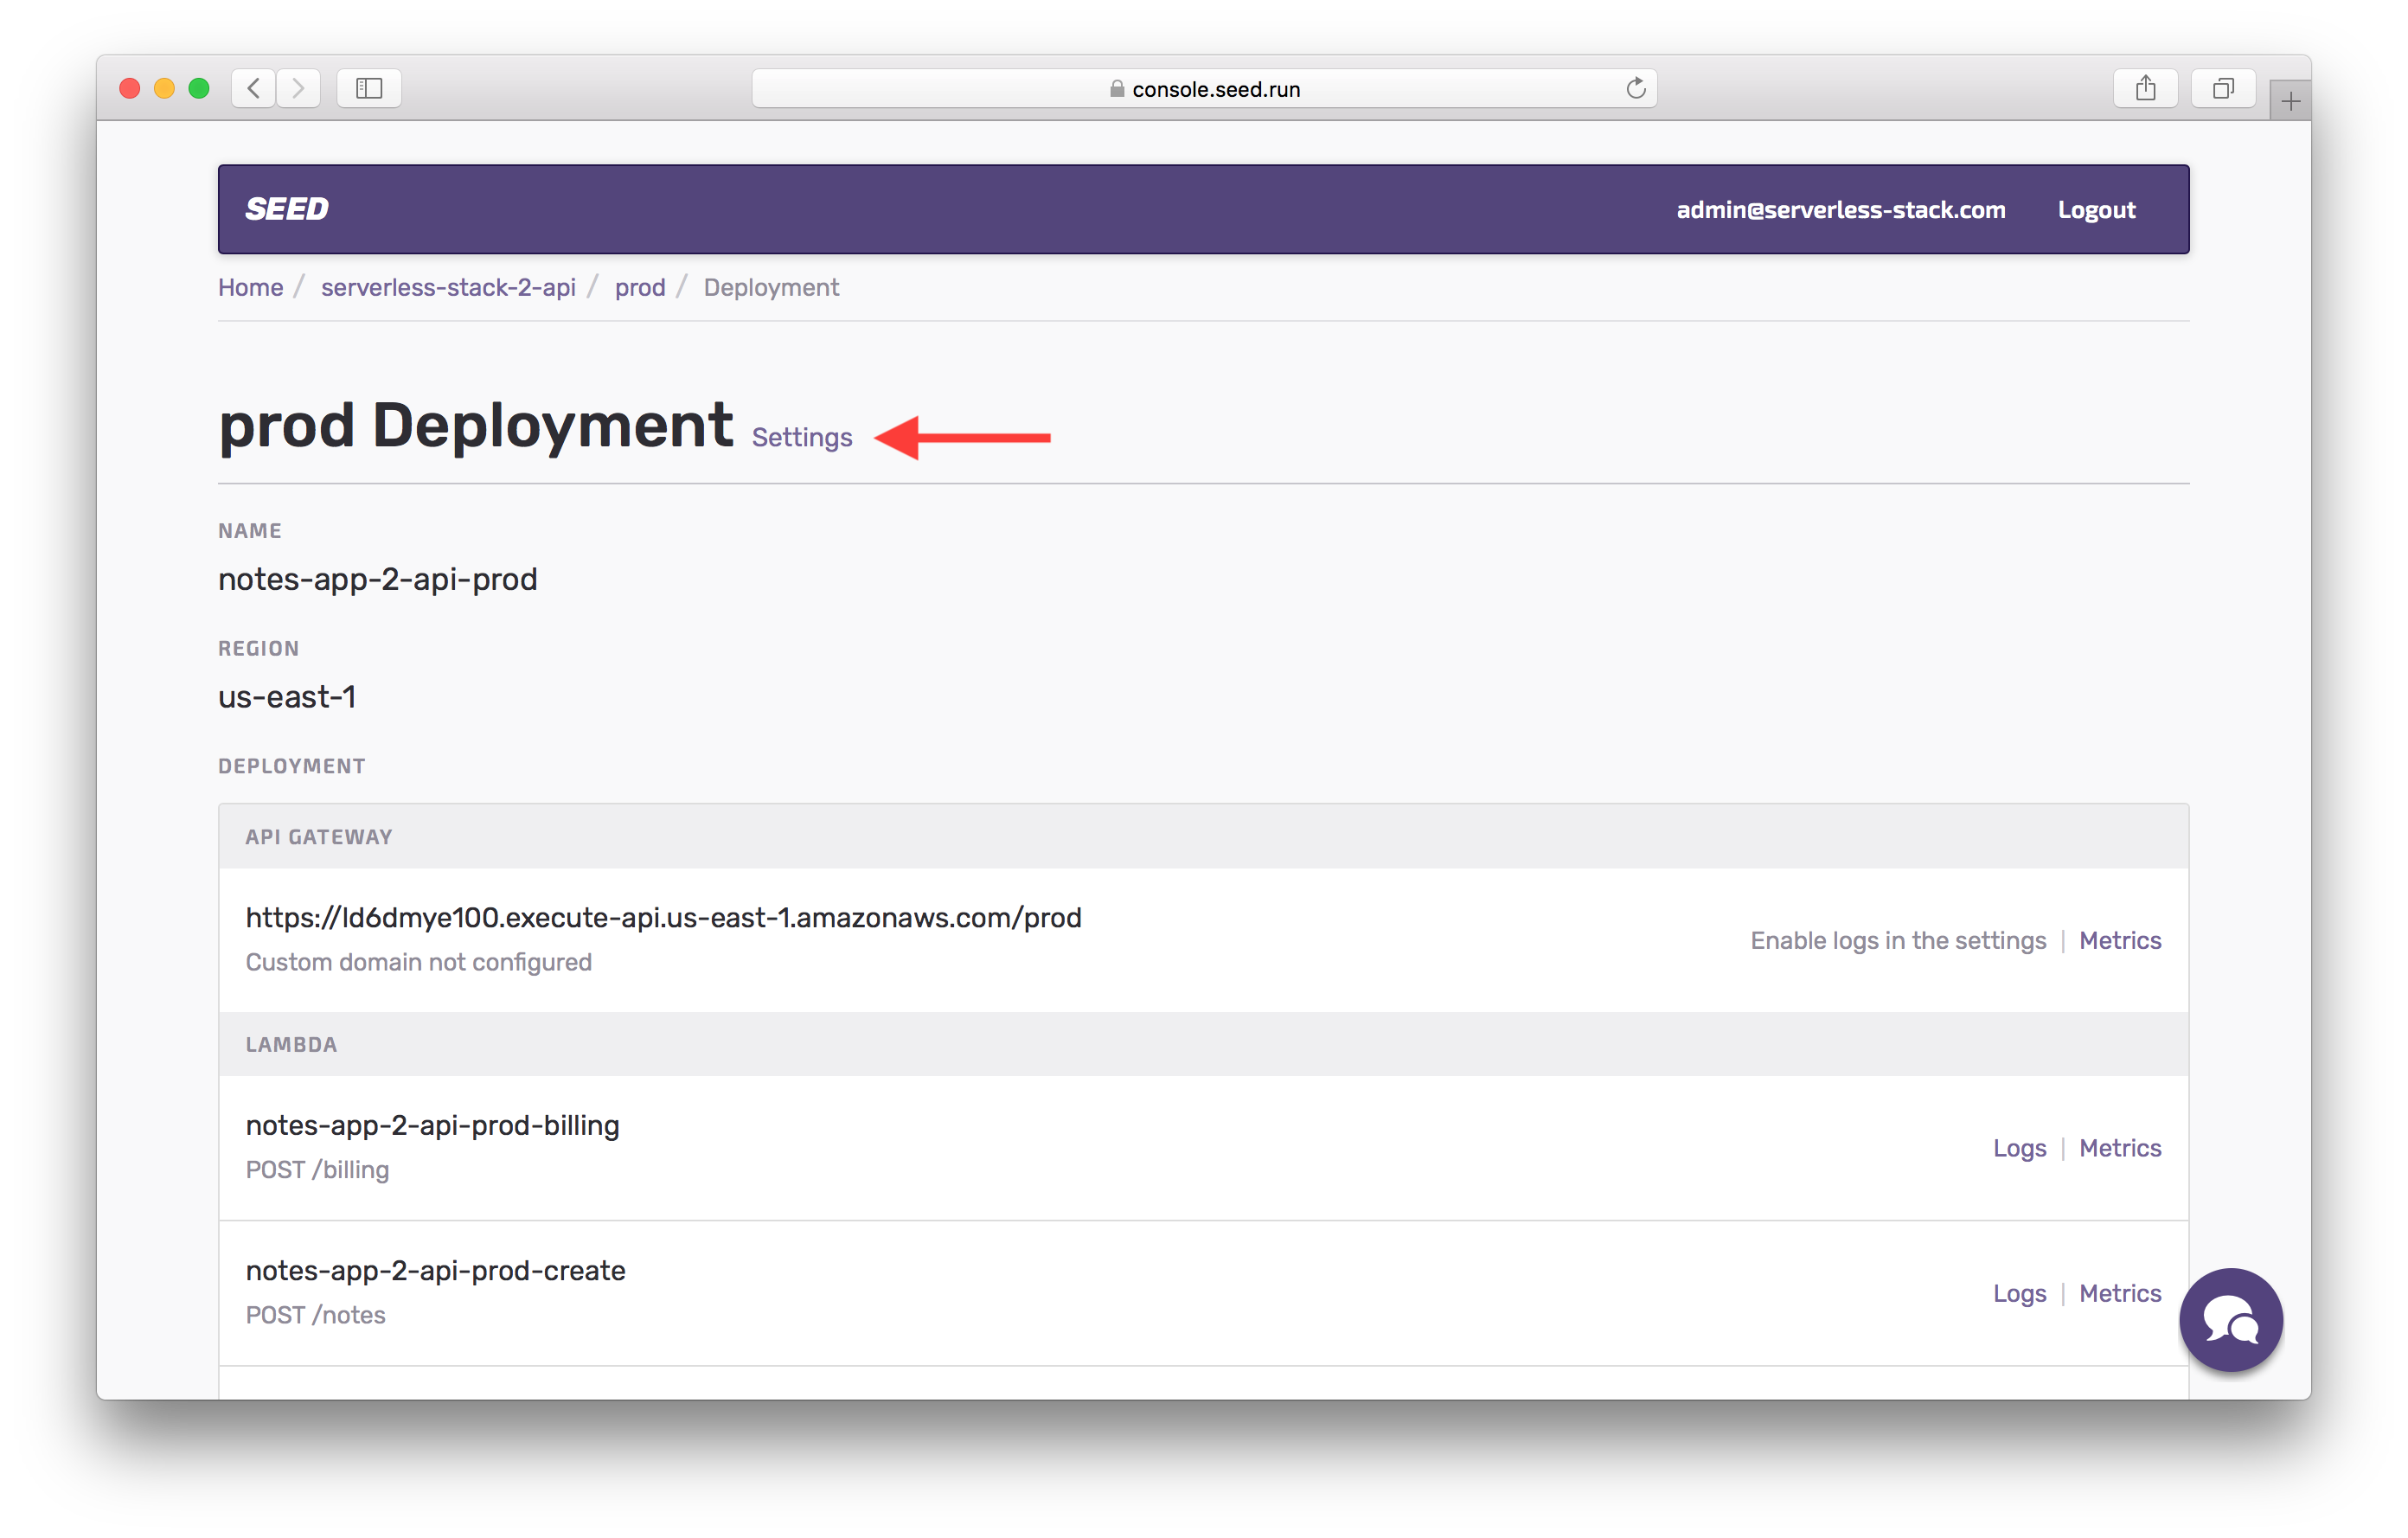
Task: Toggle the Safari sidebar icon
Action: point(369,88)
